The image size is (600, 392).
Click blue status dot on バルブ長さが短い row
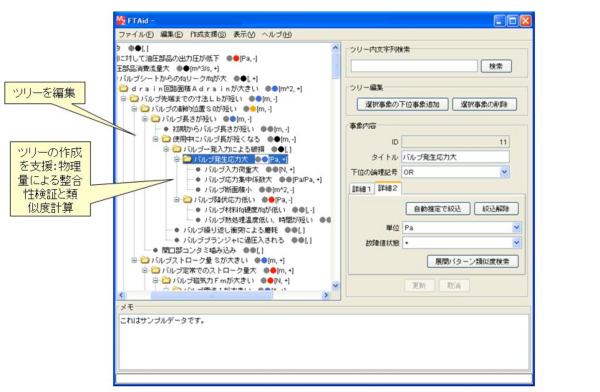(x=233, y=119)
